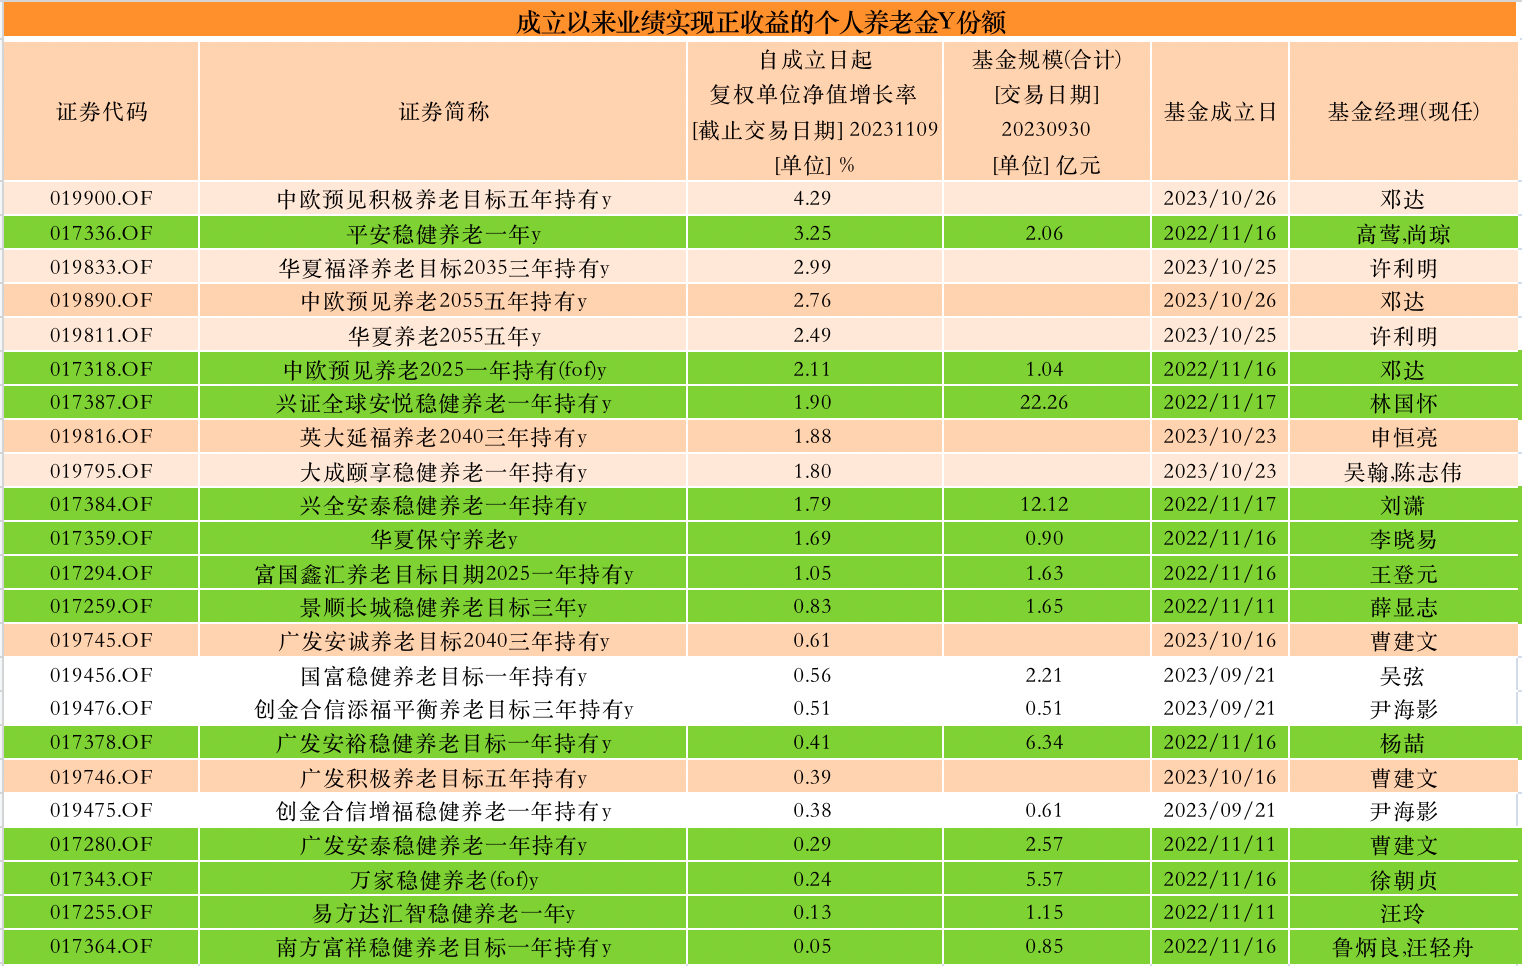Select fund name 景顺长城稳健养老目标三年y

click(x=444, y=607)
